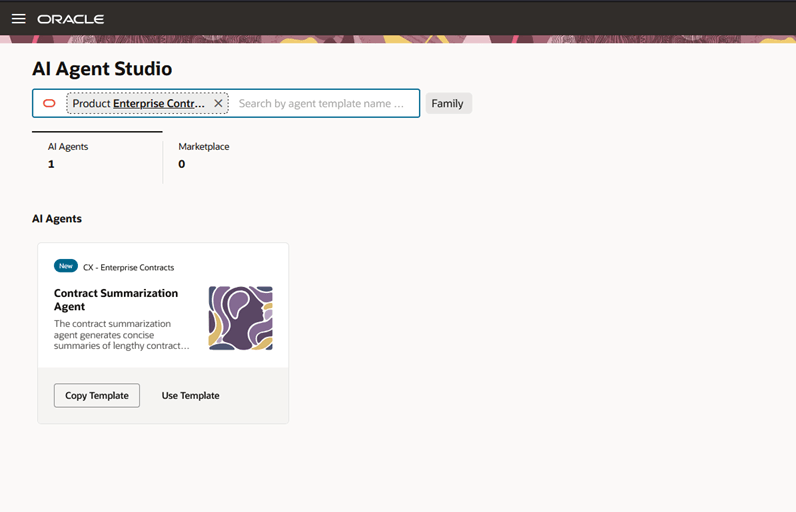Click the AI Agent Studio heading
Image resolution: width=796 pixels, height=512 pixels.
coord(102,69)
